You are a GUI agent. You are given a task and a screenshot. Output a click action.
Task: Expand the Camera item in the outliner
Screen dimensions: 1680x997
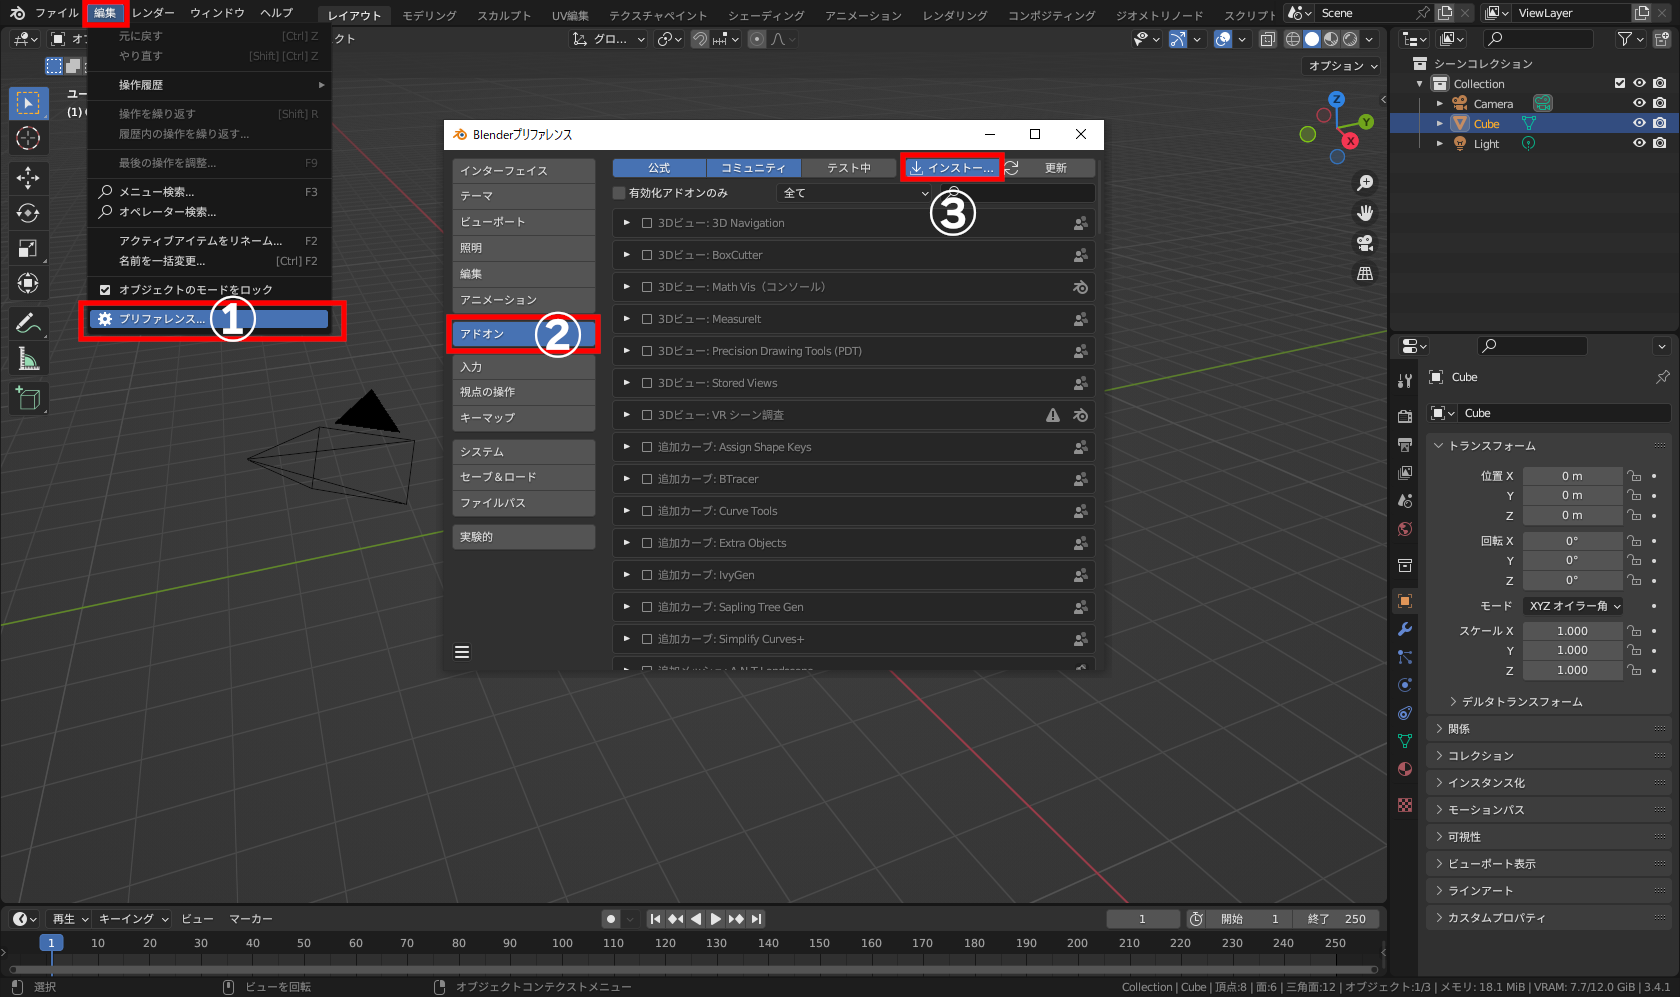(1439, 102)
